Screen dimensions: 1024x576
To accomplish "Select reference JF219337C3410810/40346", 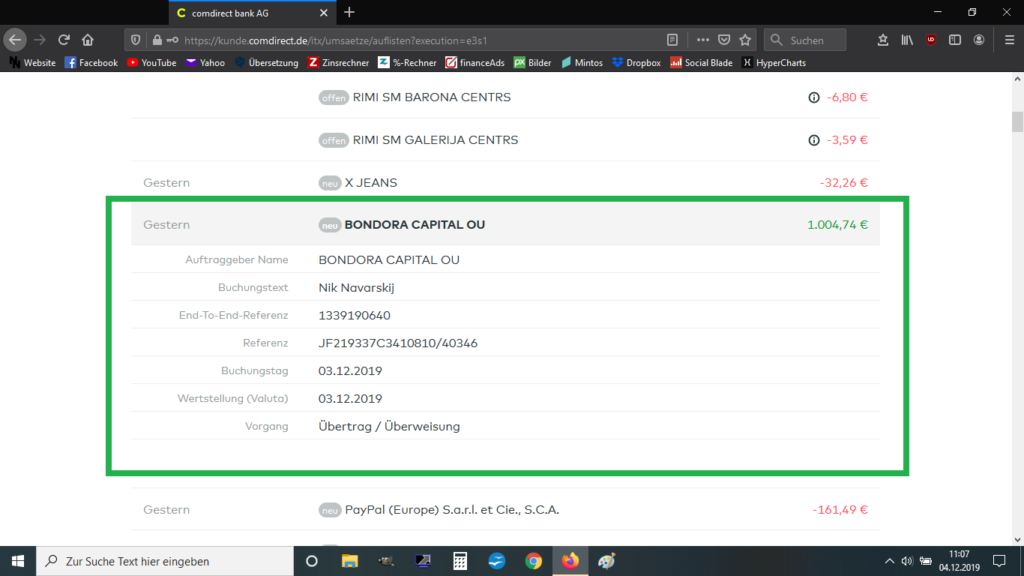I will 398,343.
